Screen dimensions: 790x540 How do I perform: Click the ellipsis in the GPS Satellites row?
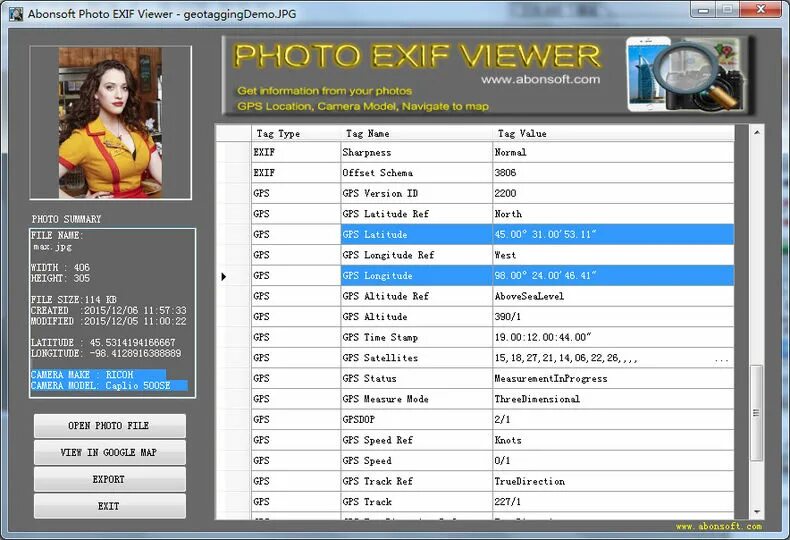pos(721,360)
